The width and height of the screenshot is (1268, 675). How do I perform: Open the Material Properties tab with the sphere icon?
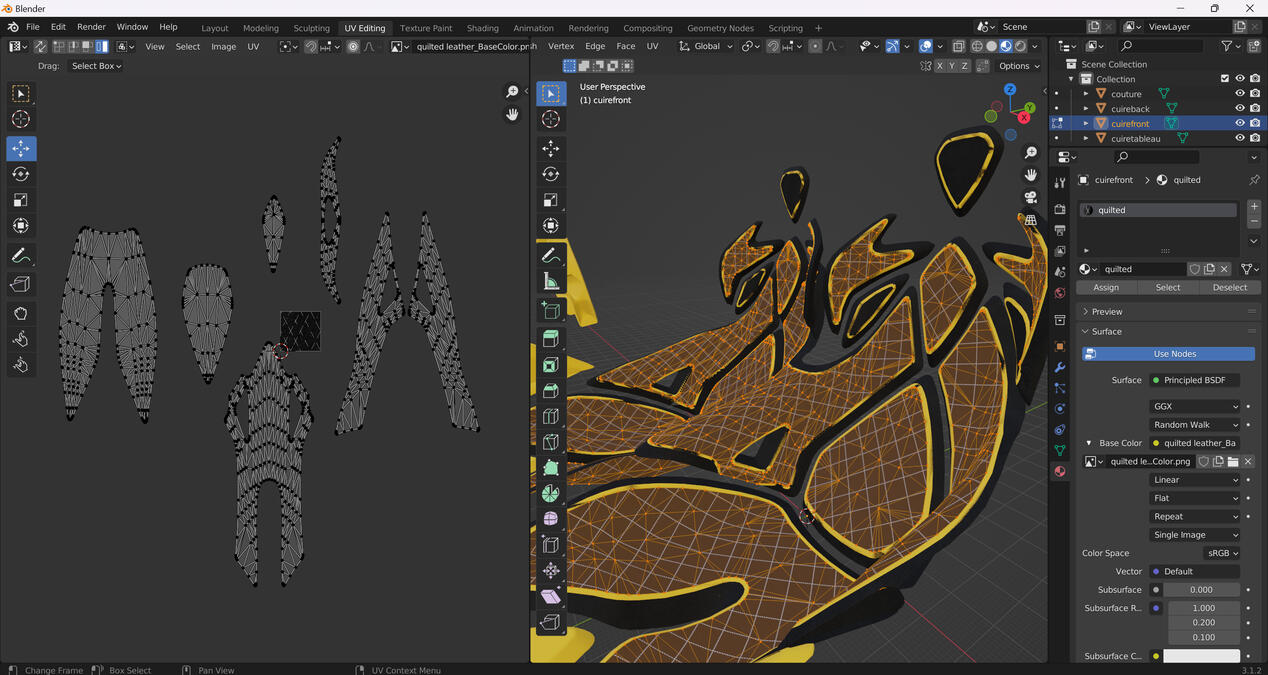tap(1059, 471)
